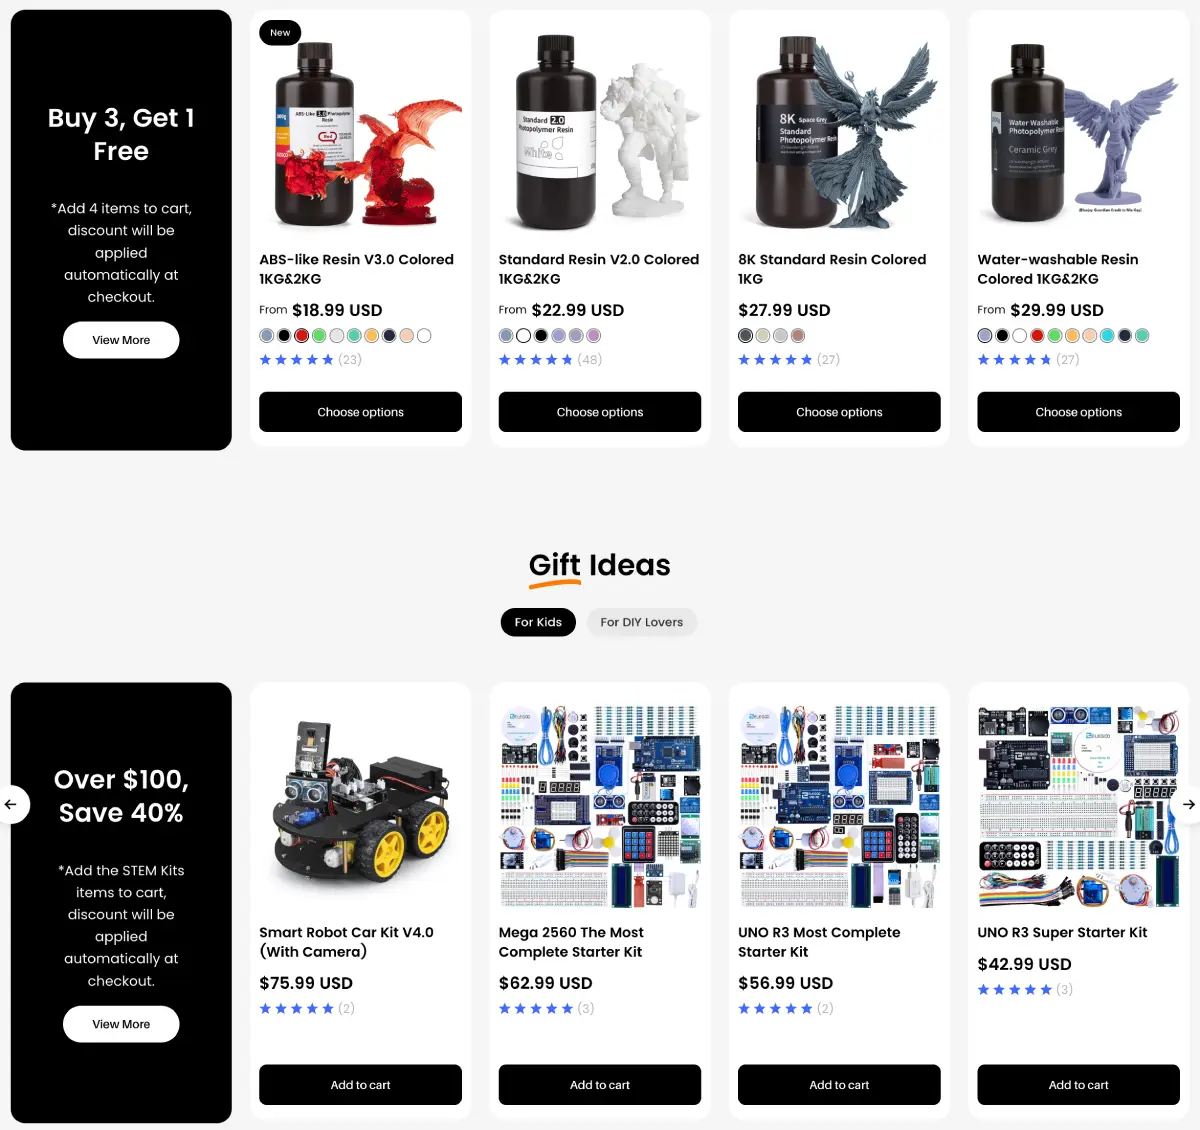
Task: View star rating of 8K Standard Resin
Action: tap(789, 360)
